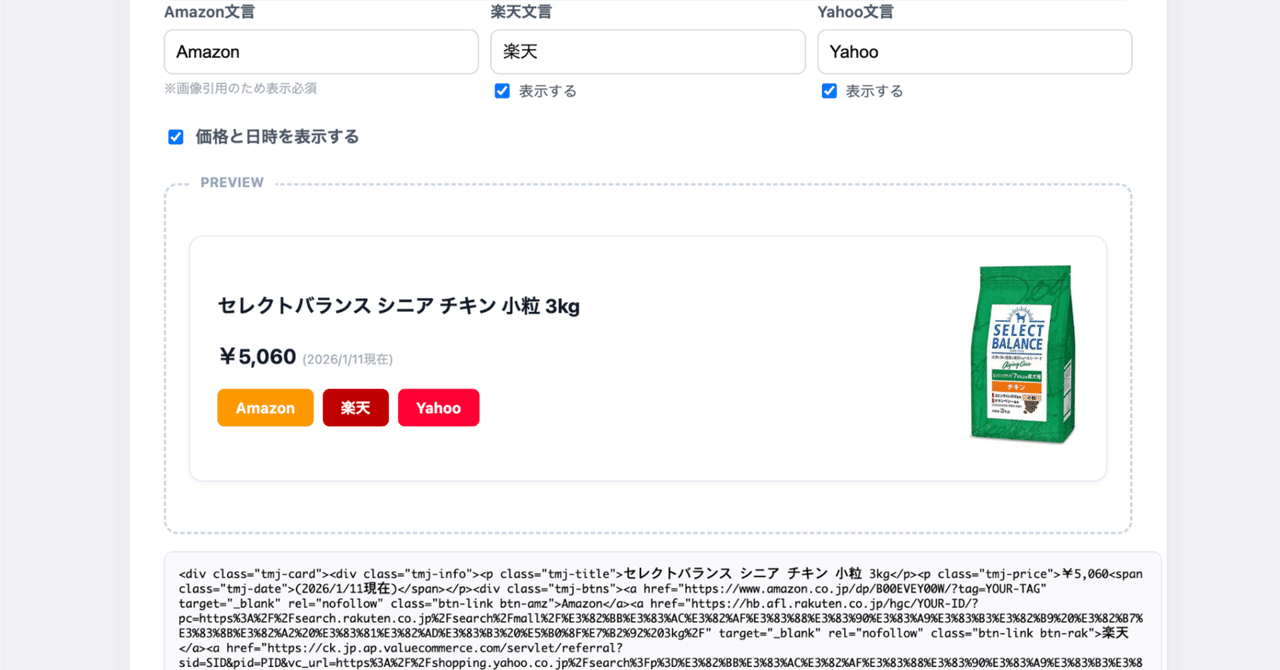Image resolution: width=1280 pixels, height=670 pixels.
Task: Click the red Yahoo button in preview
Action: [439, 408]
